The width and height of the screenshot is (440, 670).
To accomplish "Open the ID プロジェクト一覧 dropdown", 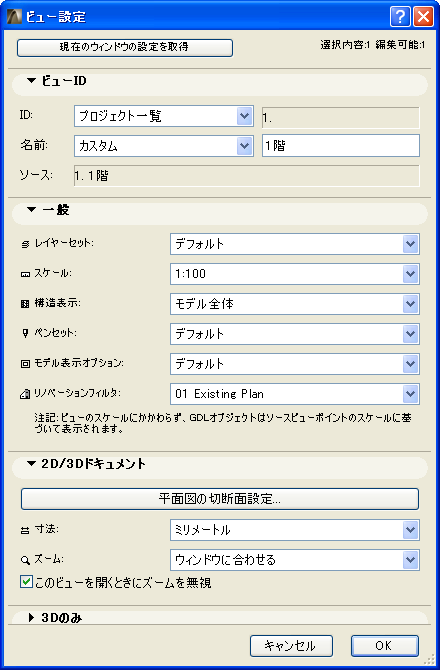I will (164, 117).
